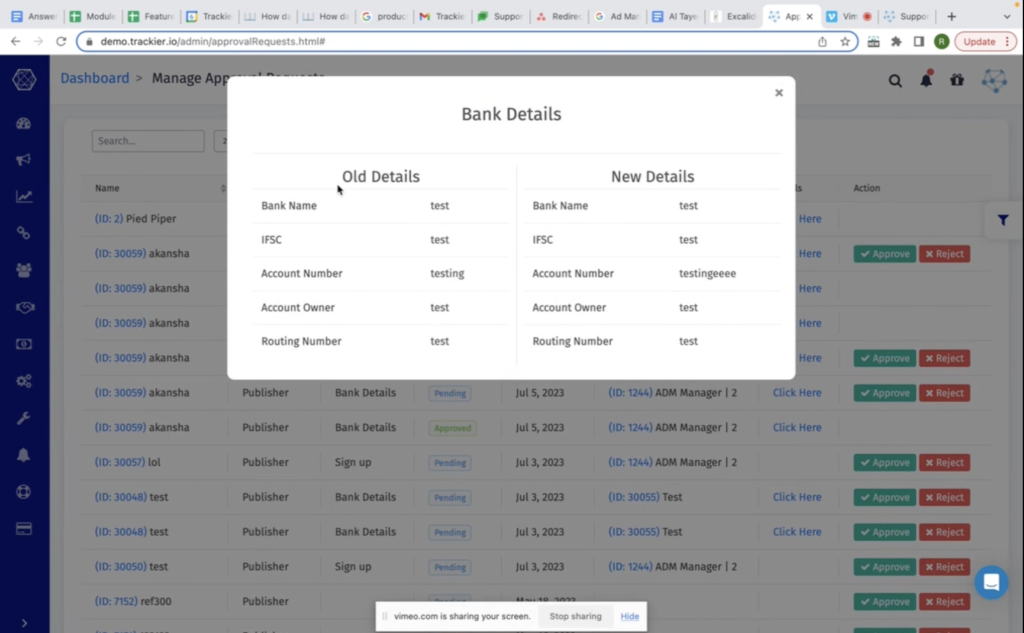This screenshot has width=1024, height=633.
Task: Open global search with the magnifier icon
Action: [x=895, y=79]
